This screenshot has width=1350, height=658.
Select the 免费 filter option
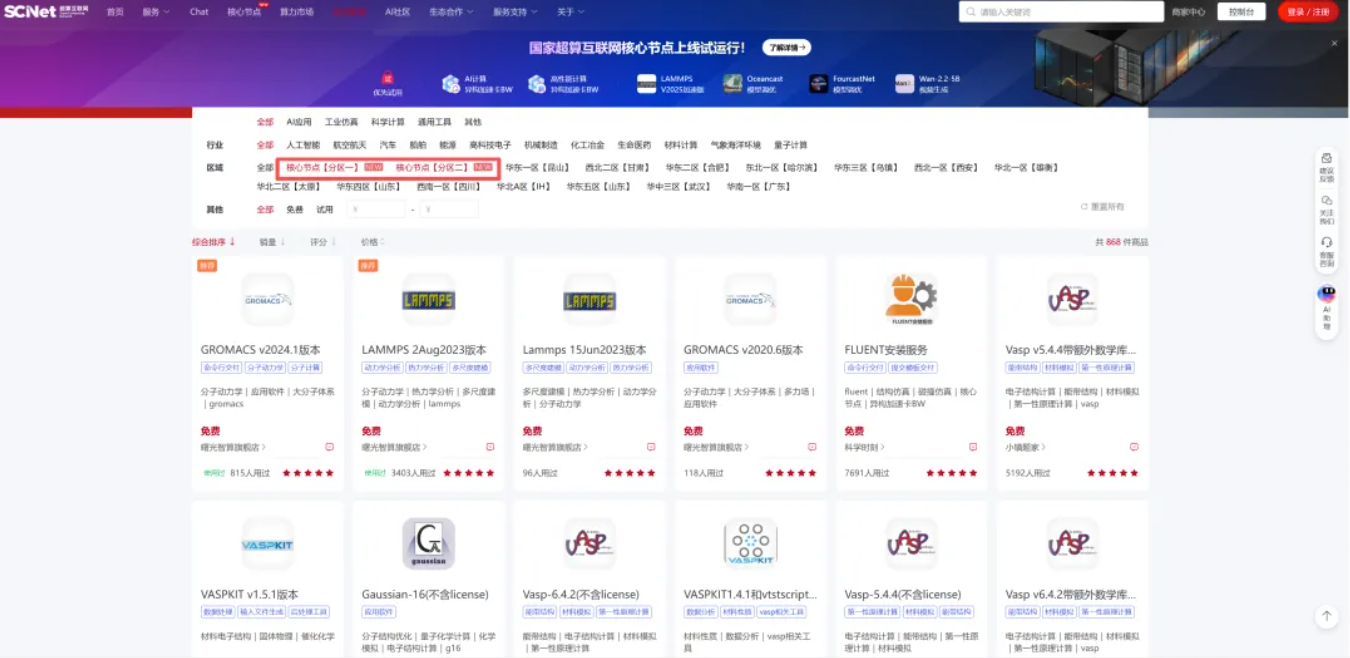294,210
